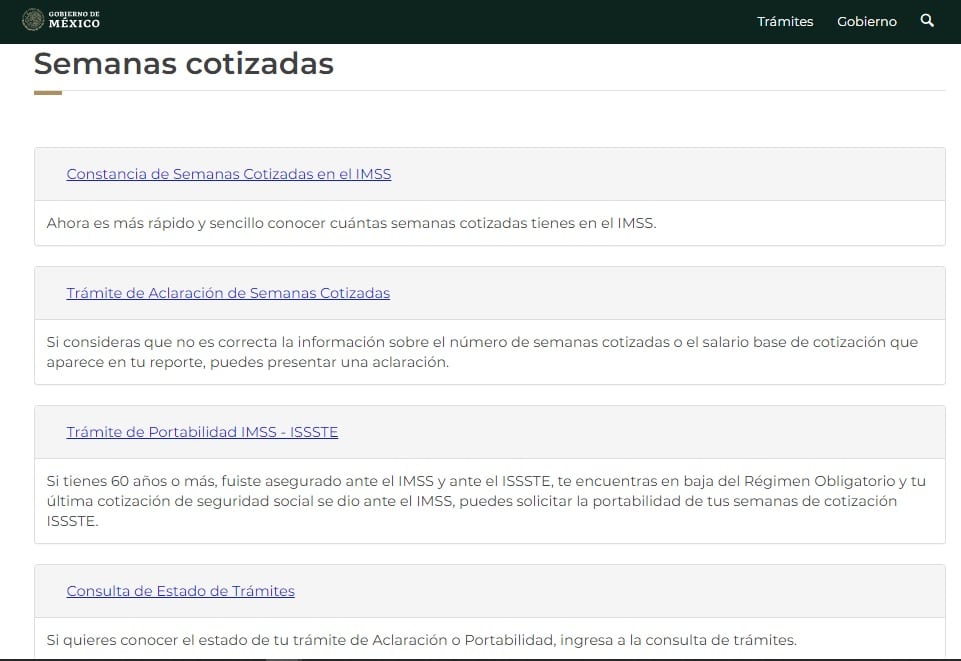Click the 'Ahora es más rápido y sencillo' description
Screen dimensions: 961x661
pyautogui.click(x=351, y=223)
